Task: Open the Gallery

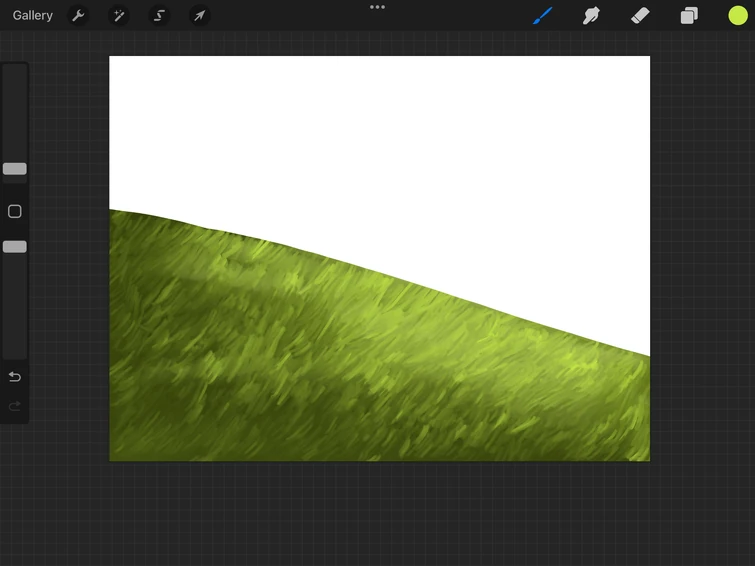Action: 32,15
